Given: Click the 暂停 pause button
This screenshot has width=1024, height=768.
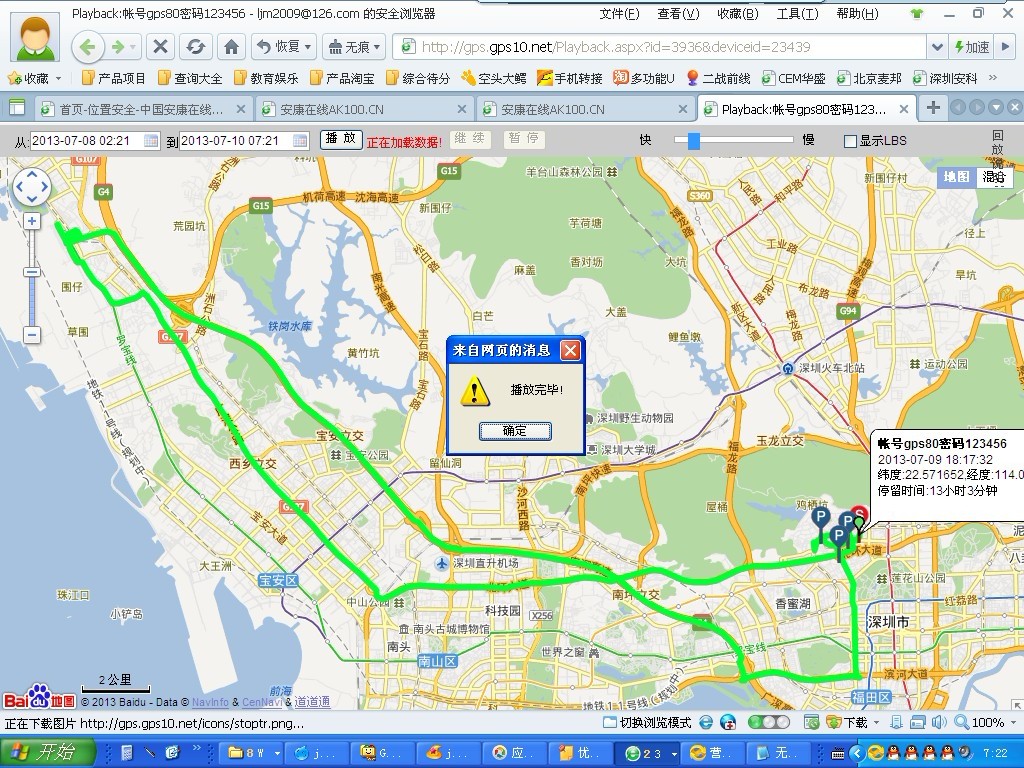Looking at the screenshot, I should click(x=524, y=138).
